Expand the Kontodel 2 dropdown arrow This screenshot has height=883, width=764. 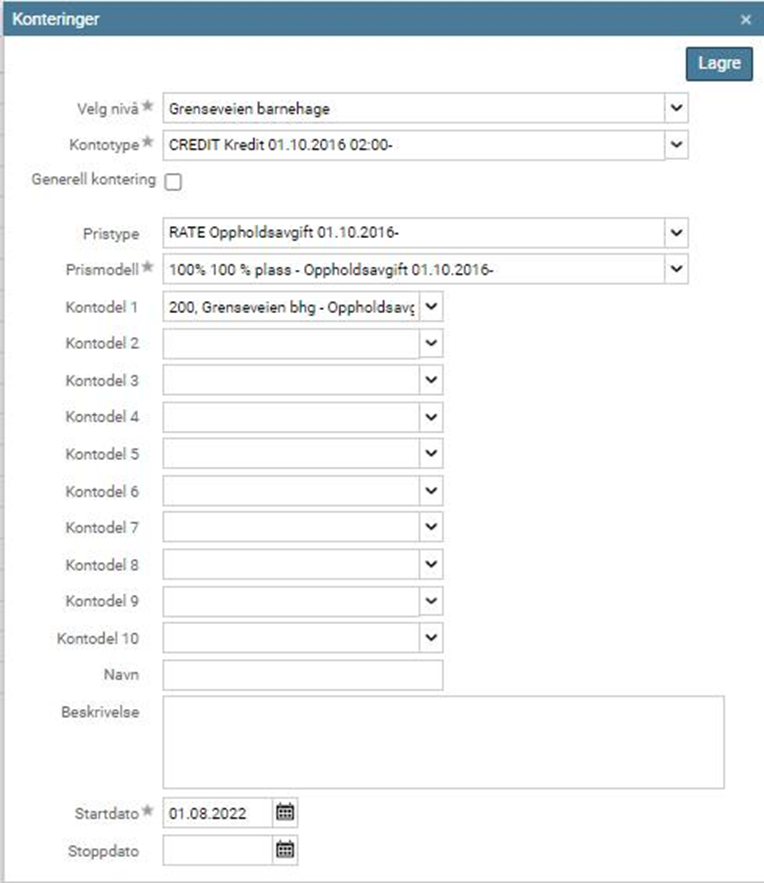click(431, 343)
